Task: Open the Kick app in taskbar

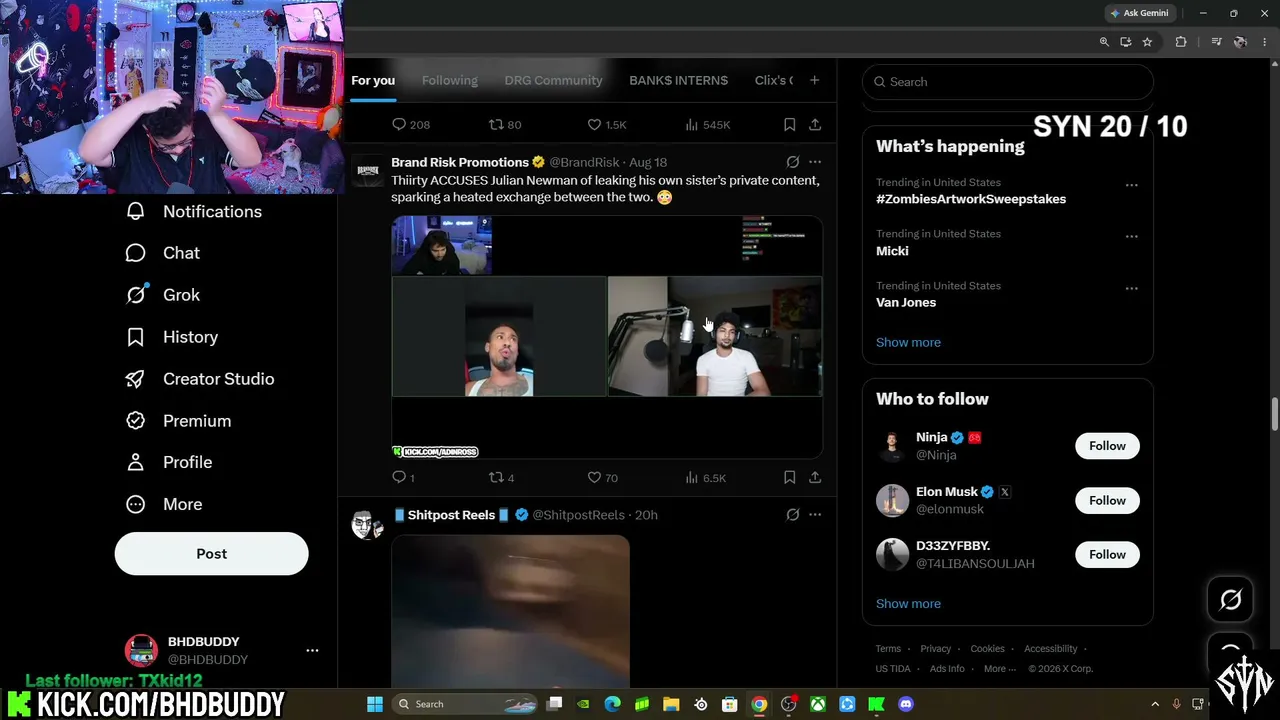Action: [877, 704]
